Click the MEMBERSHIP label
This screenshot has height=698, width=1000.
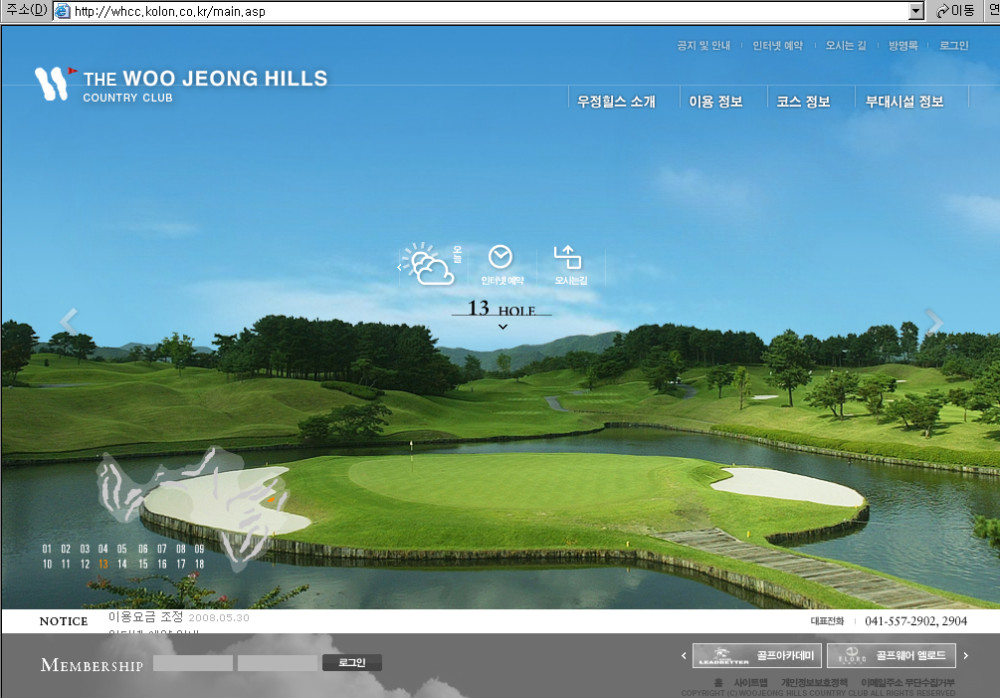pos(92,665)
